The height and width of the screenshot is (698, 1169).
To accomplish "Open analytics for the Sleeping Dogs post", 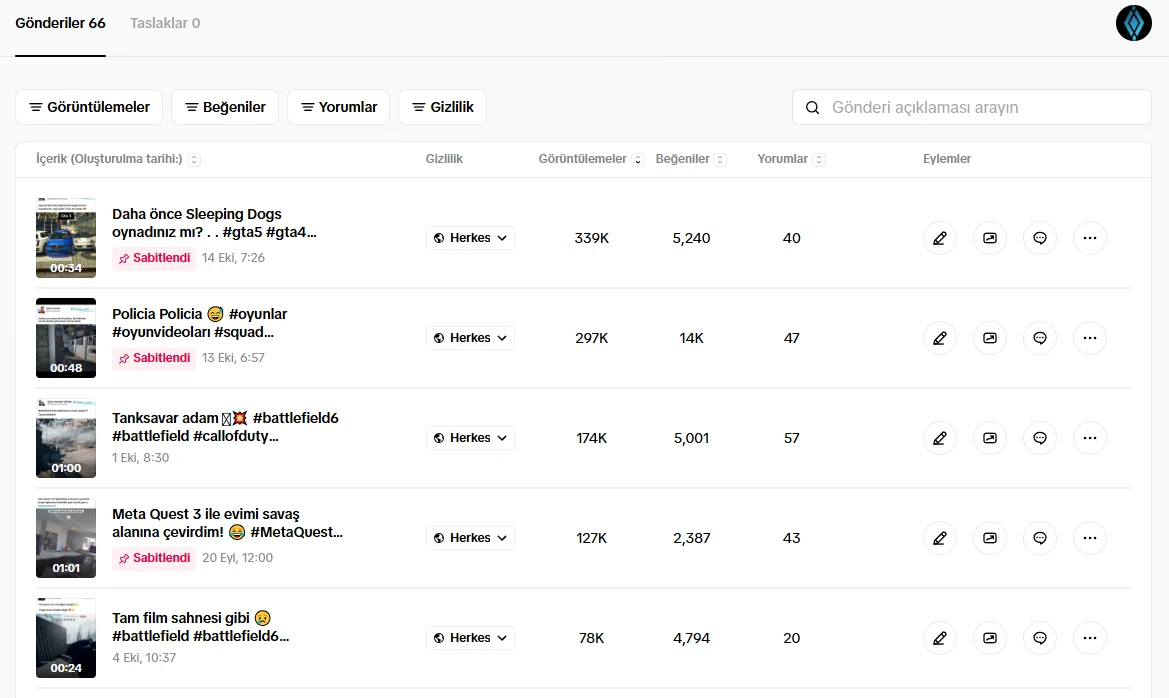I will coord(989,238).
